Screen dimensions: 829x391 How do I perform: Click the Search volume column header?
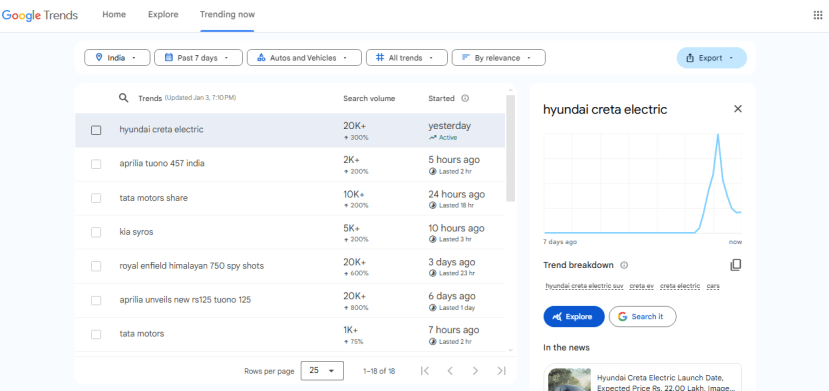[369, 98]
